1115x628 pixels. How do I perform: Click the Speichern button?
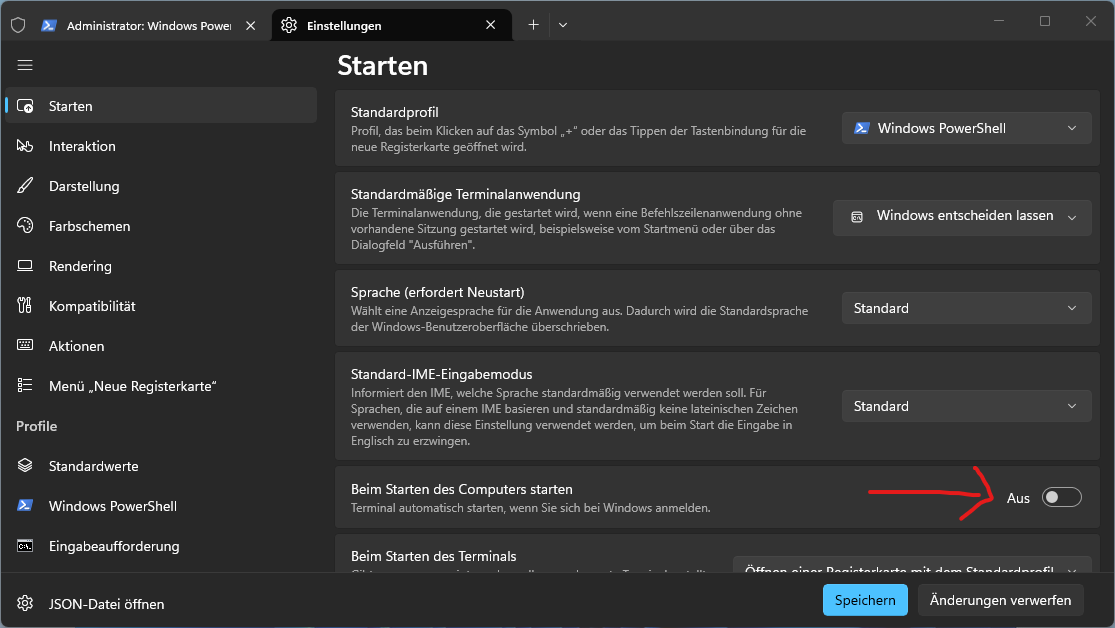tap(864, 600)
